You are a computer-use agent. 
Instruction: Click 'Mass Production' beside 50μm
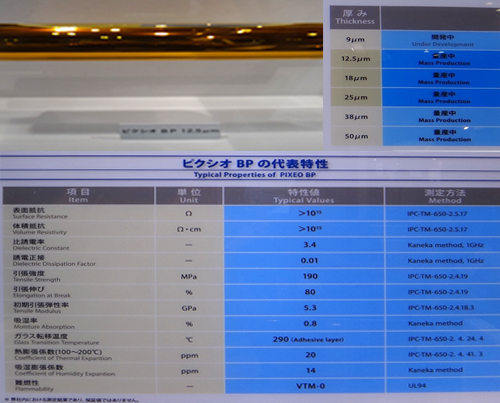click(445, 139)
